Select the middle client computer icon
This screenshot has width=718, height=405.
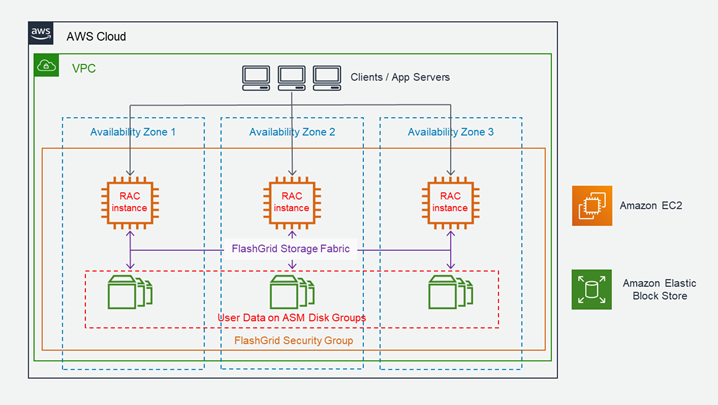[x=292, y=78]
